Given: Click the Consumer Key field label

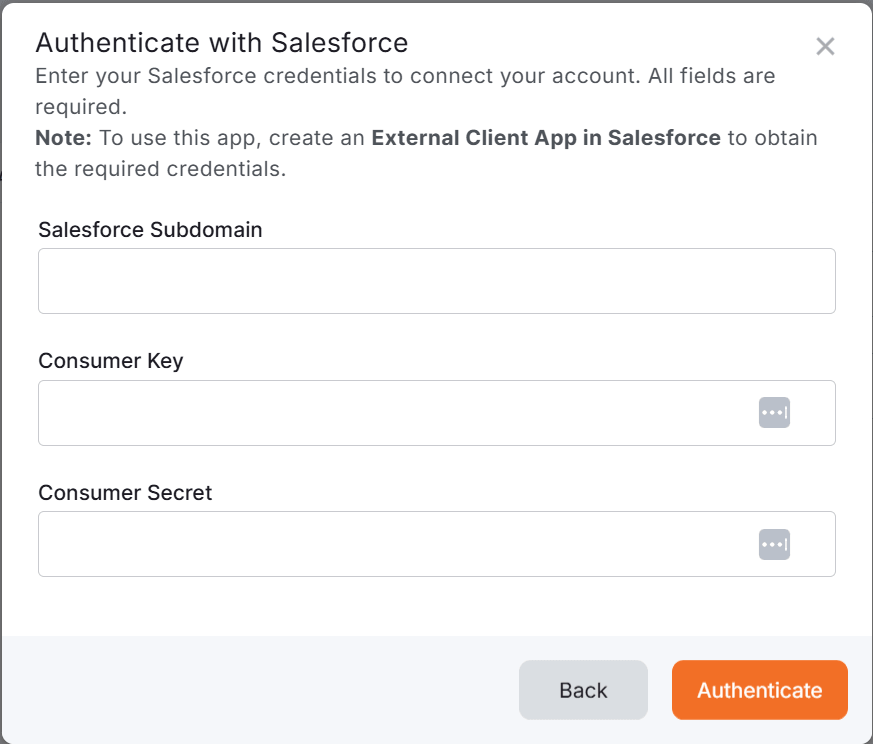Looking at the screenshot, I should pos(111,361).
